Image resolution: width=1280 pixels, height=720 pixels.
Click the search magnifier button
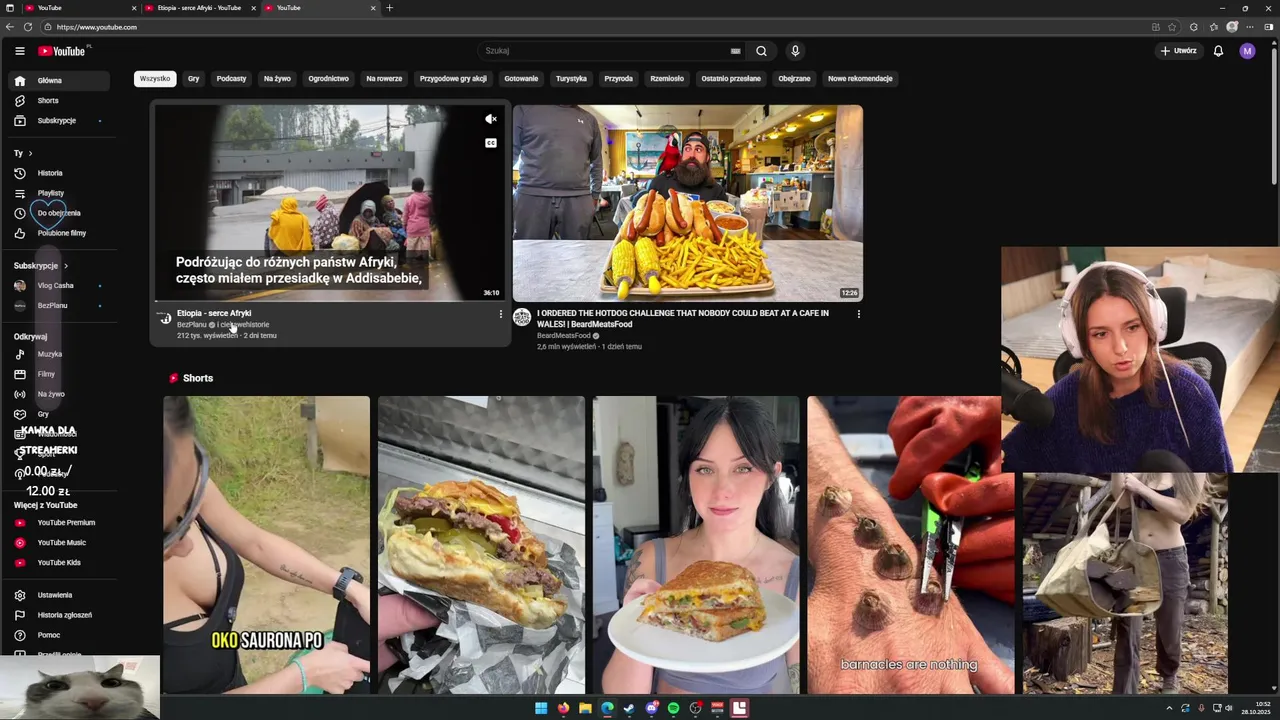click(761, 51)
